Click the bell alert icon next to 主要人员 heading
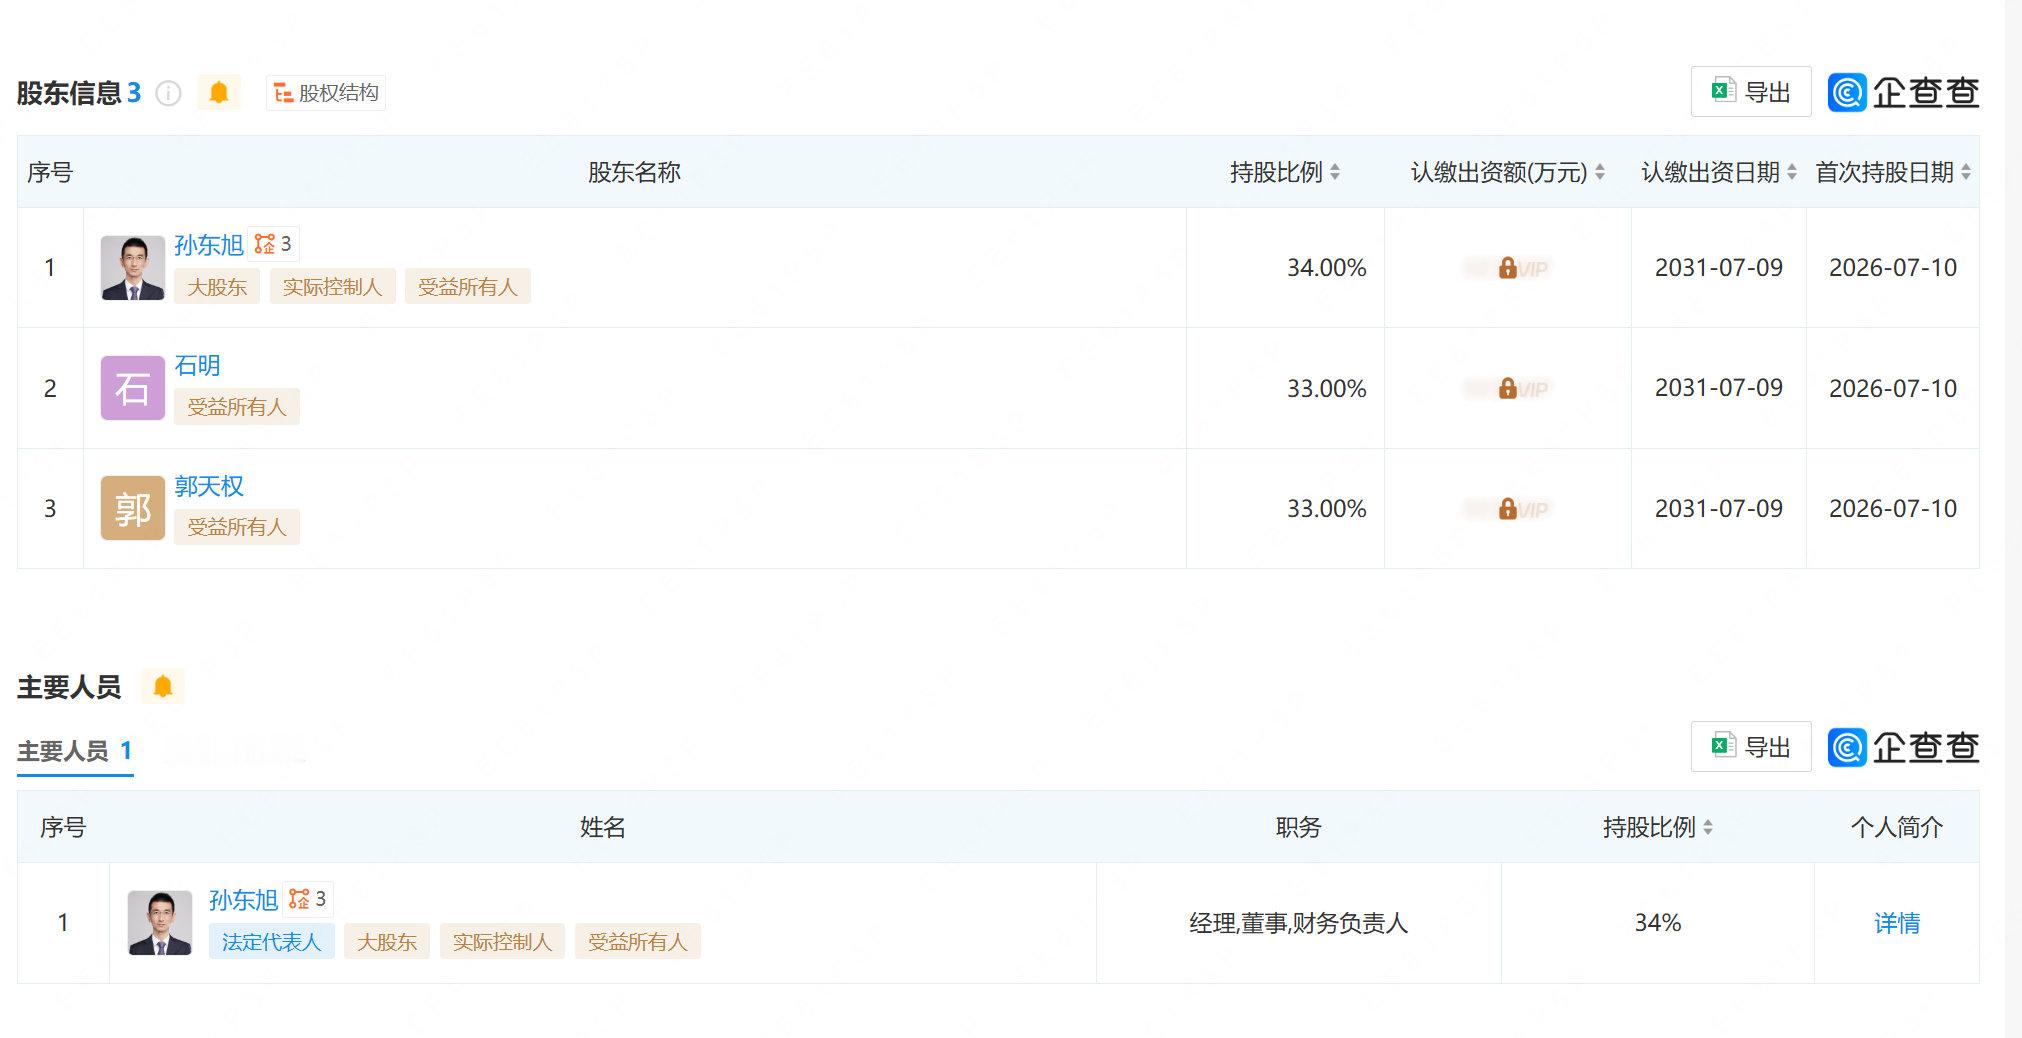The height and width of the screenshot is (1038, 2022). (163, 687)
